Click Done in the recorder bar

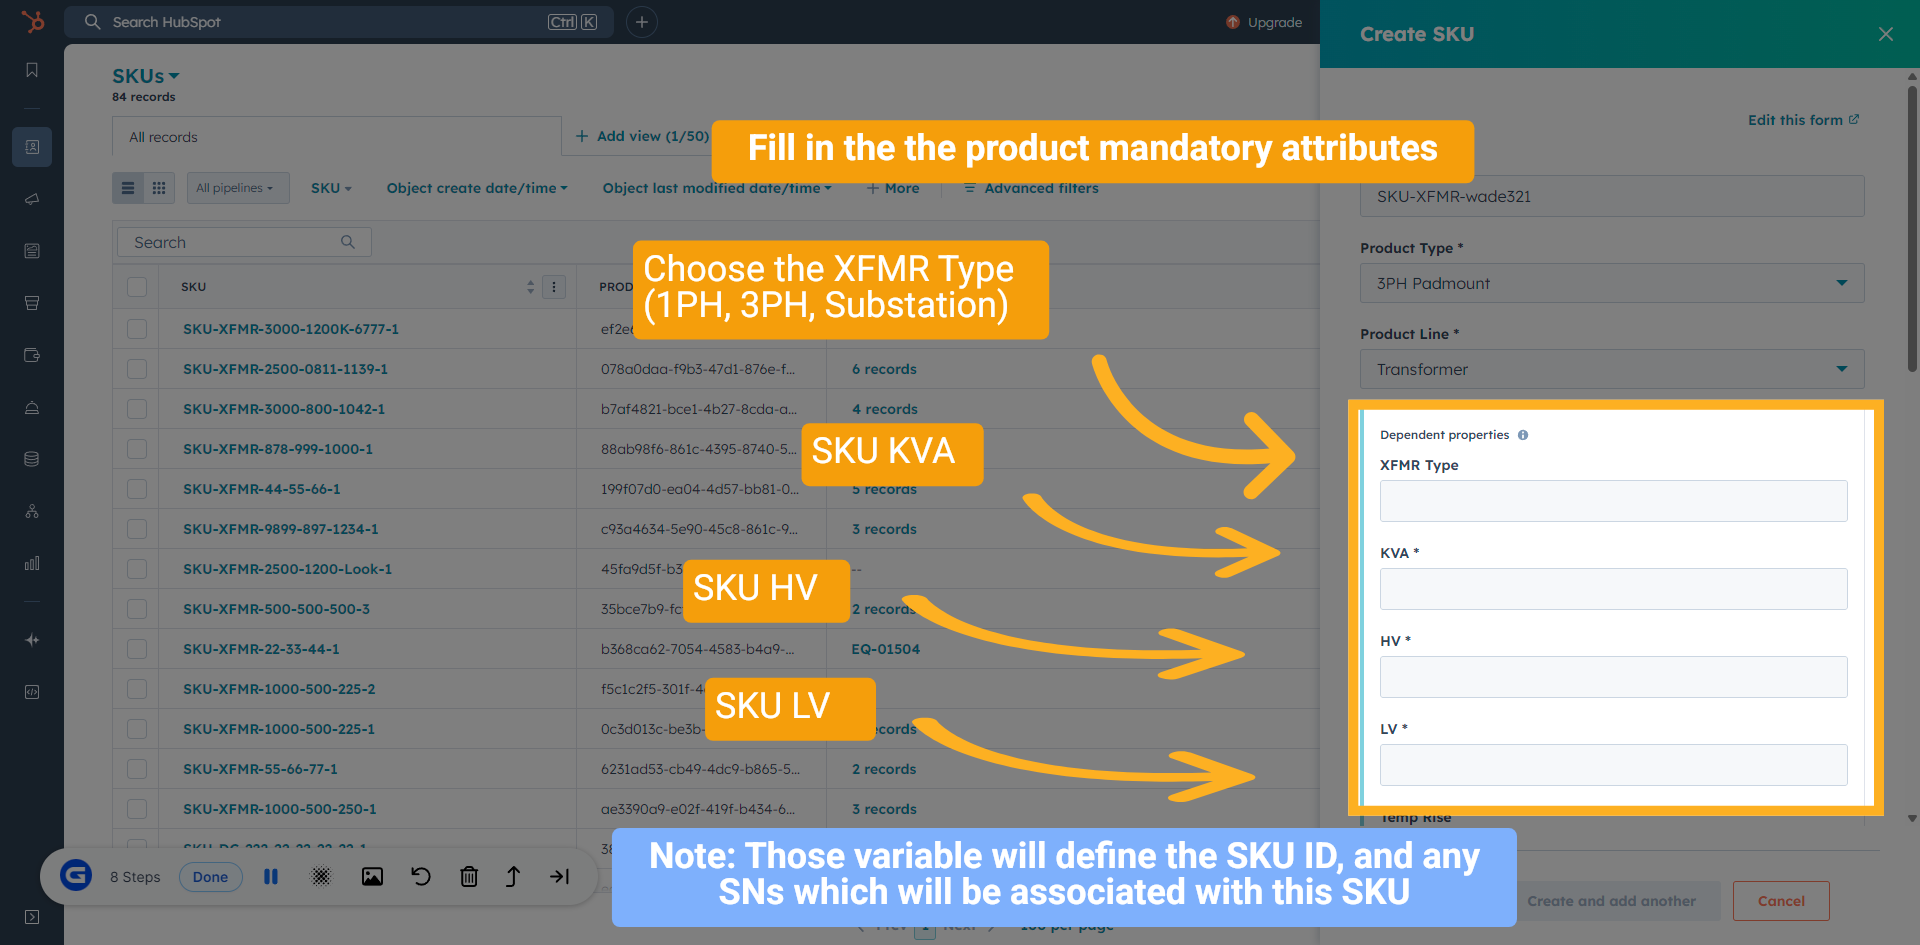[210, 877]
